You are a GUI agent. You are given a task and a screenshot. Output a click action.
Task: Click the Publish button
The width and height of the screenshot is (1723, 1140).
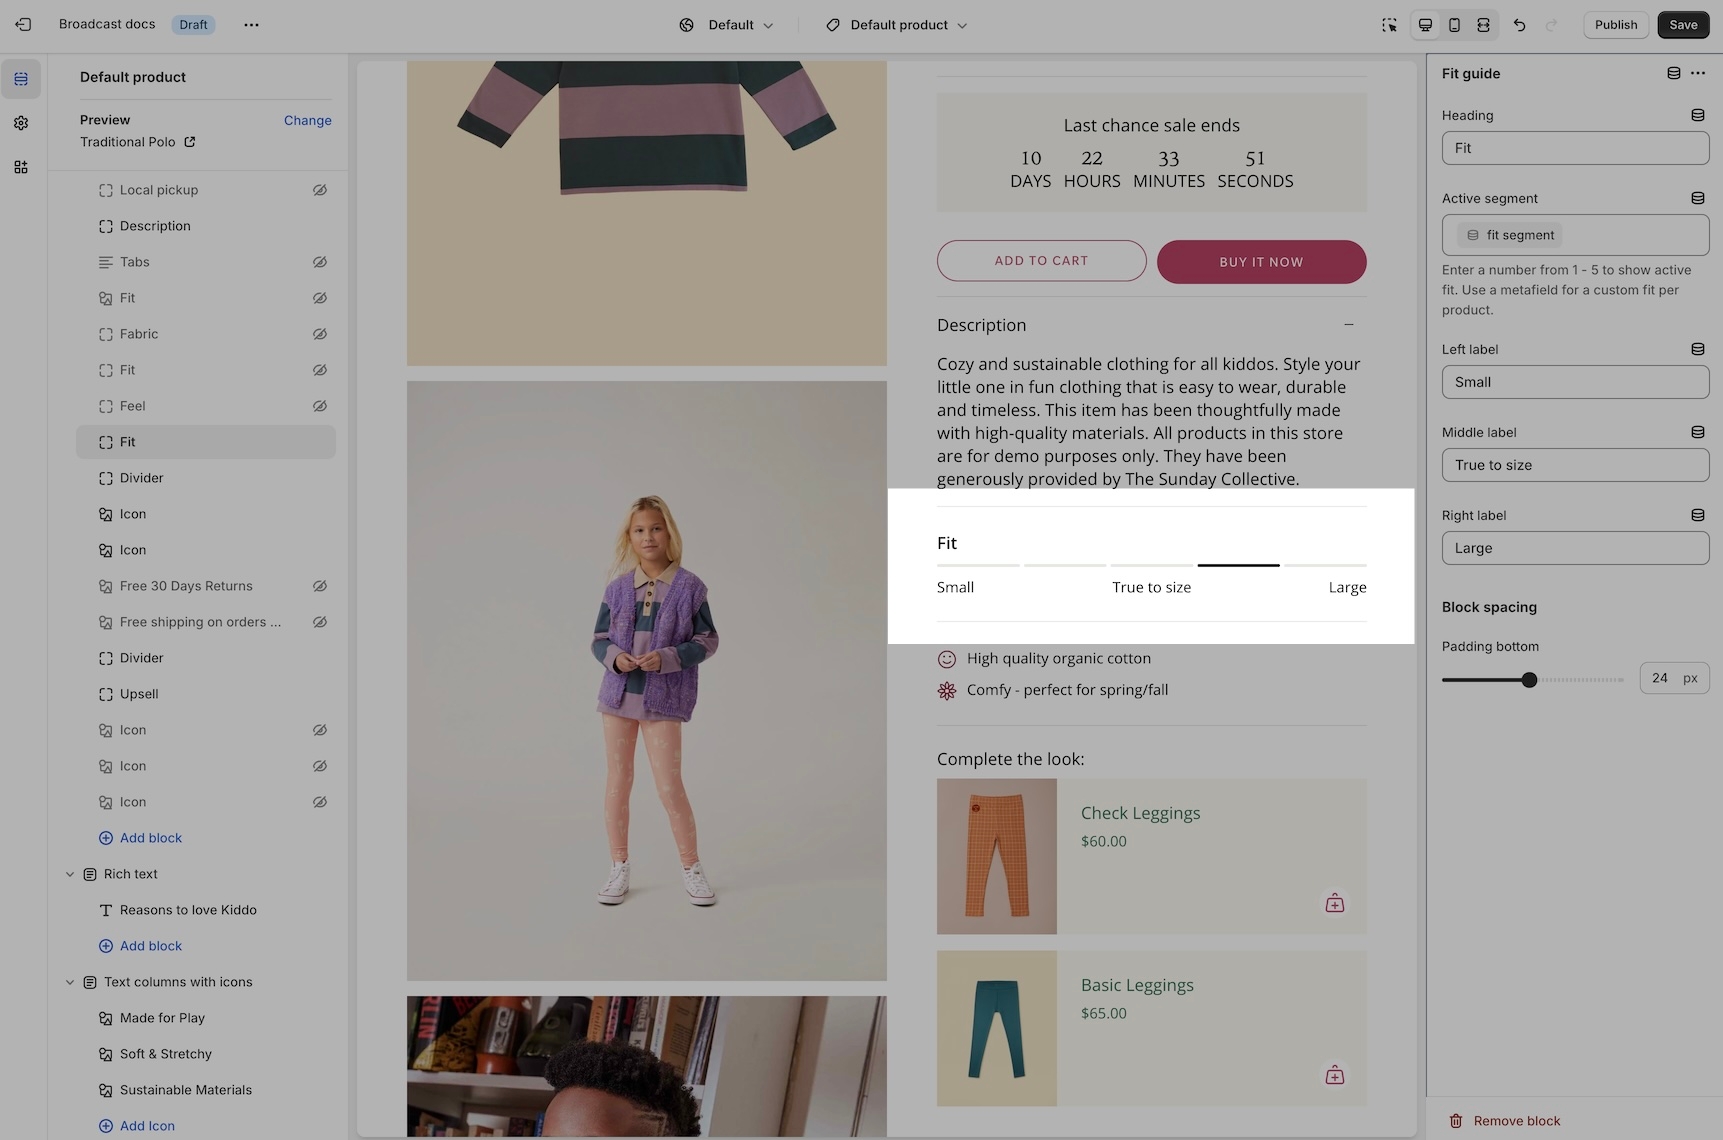coord(1615,25)
